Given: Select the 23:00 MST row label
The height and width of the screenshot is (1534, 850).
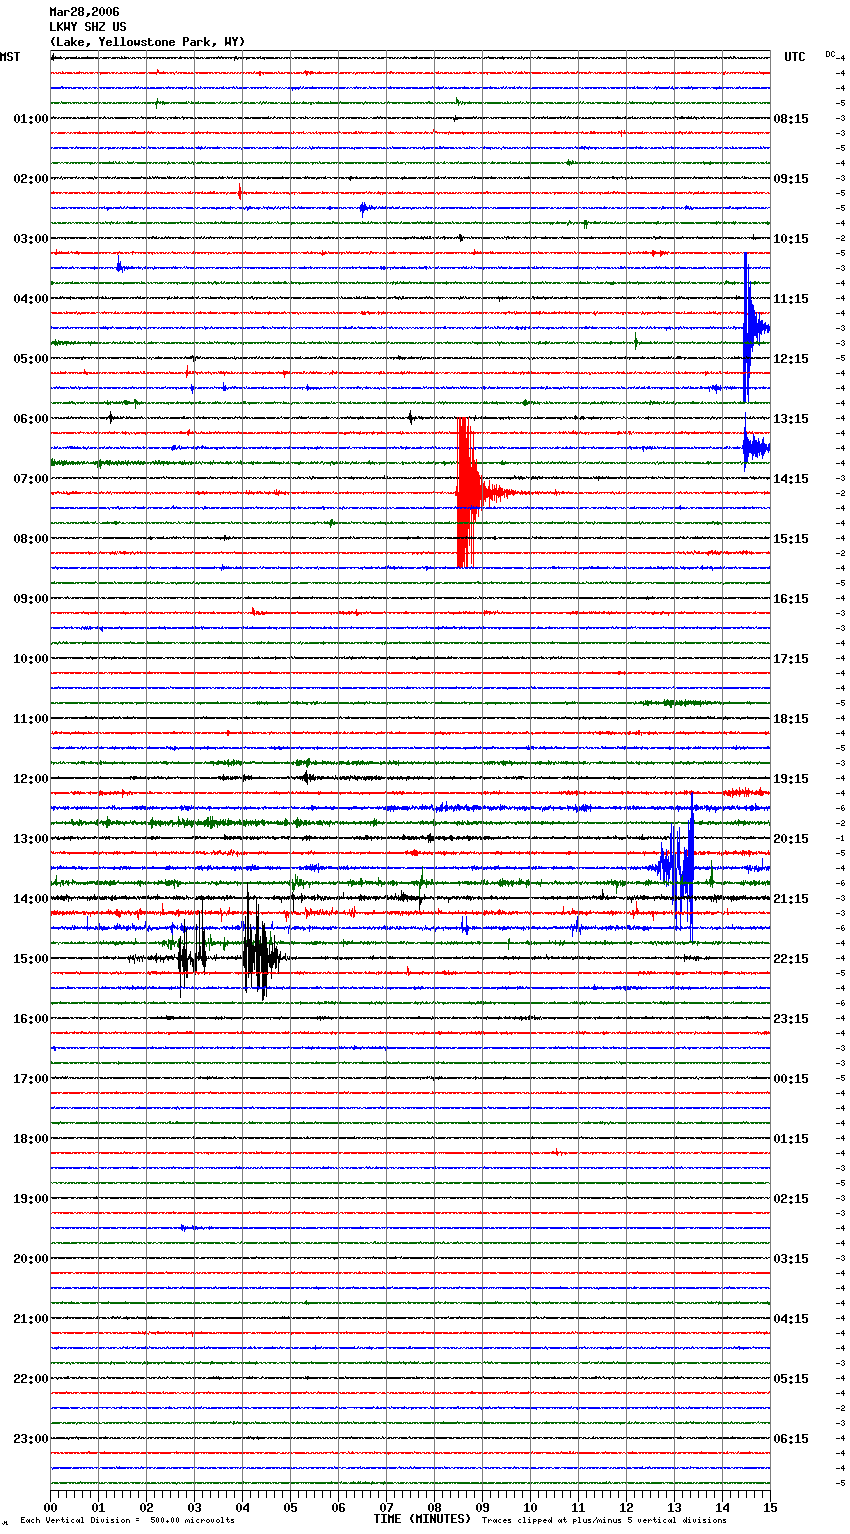Looking at the screenshot, I should click(31, 1439).
